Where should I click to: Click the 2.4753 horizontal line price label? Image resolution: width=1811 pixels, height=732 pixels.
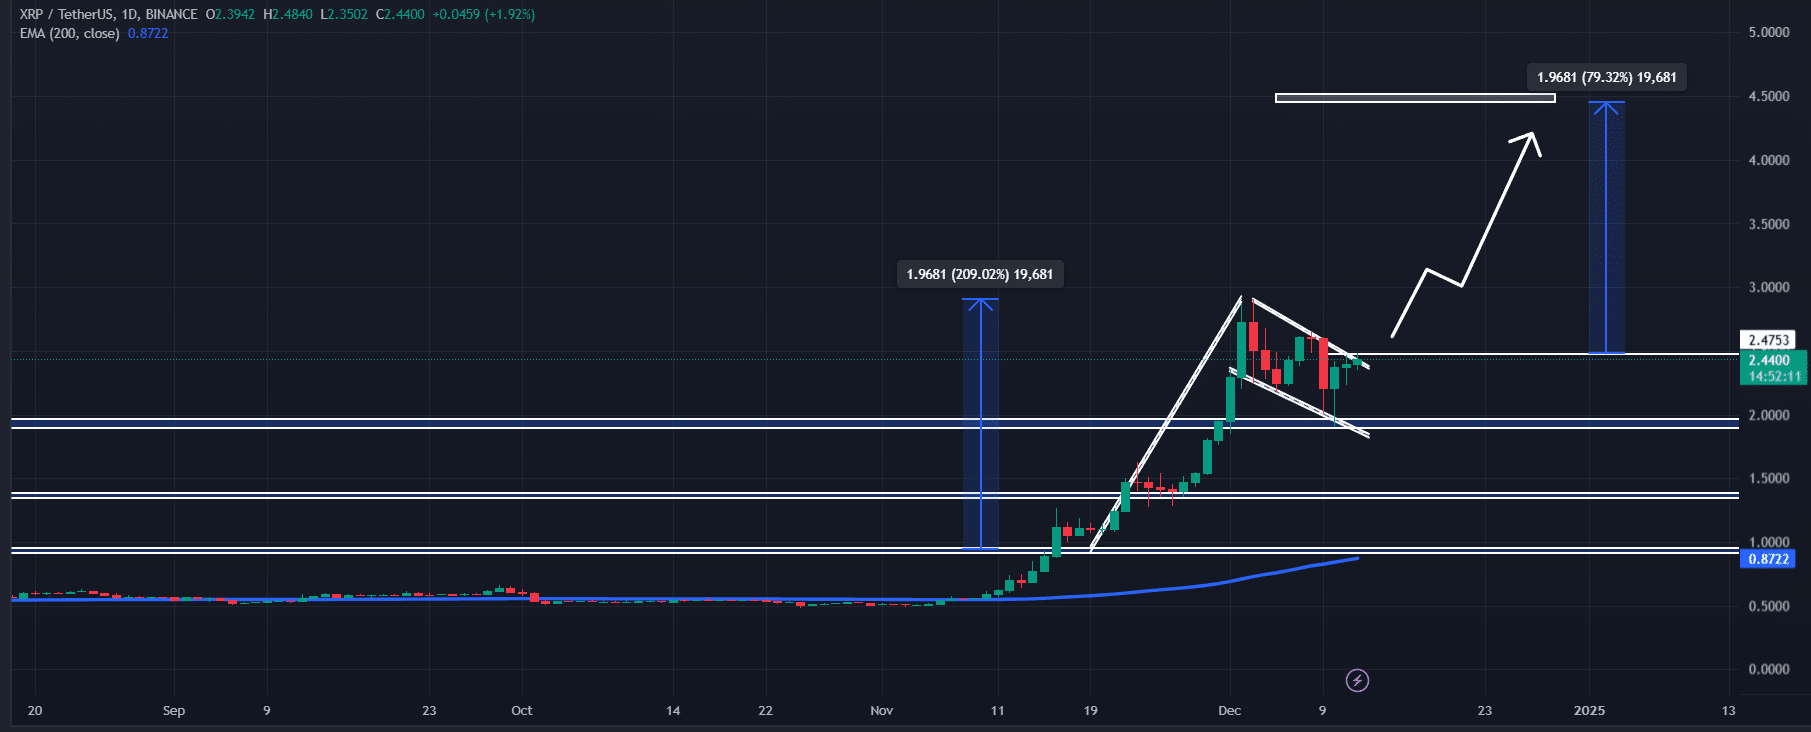coord(1768,340)
